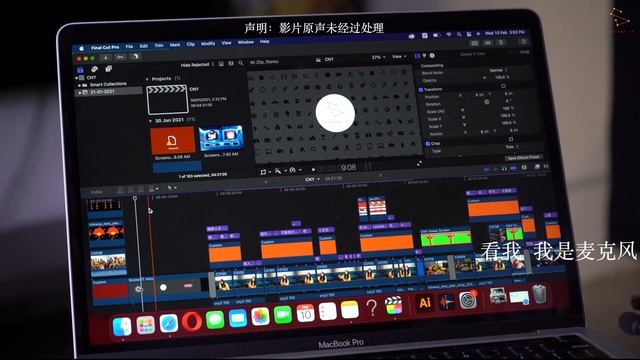Open Opera browser from the Dock
This screenshot has height=360, width=640.
tap(191, 321)
